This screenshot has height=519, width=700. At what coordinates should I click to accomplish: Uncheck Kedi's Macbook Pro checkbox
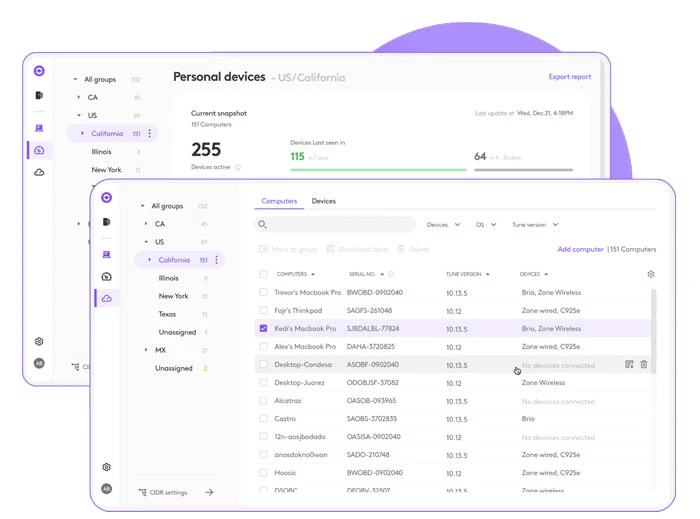pos(264,328)
